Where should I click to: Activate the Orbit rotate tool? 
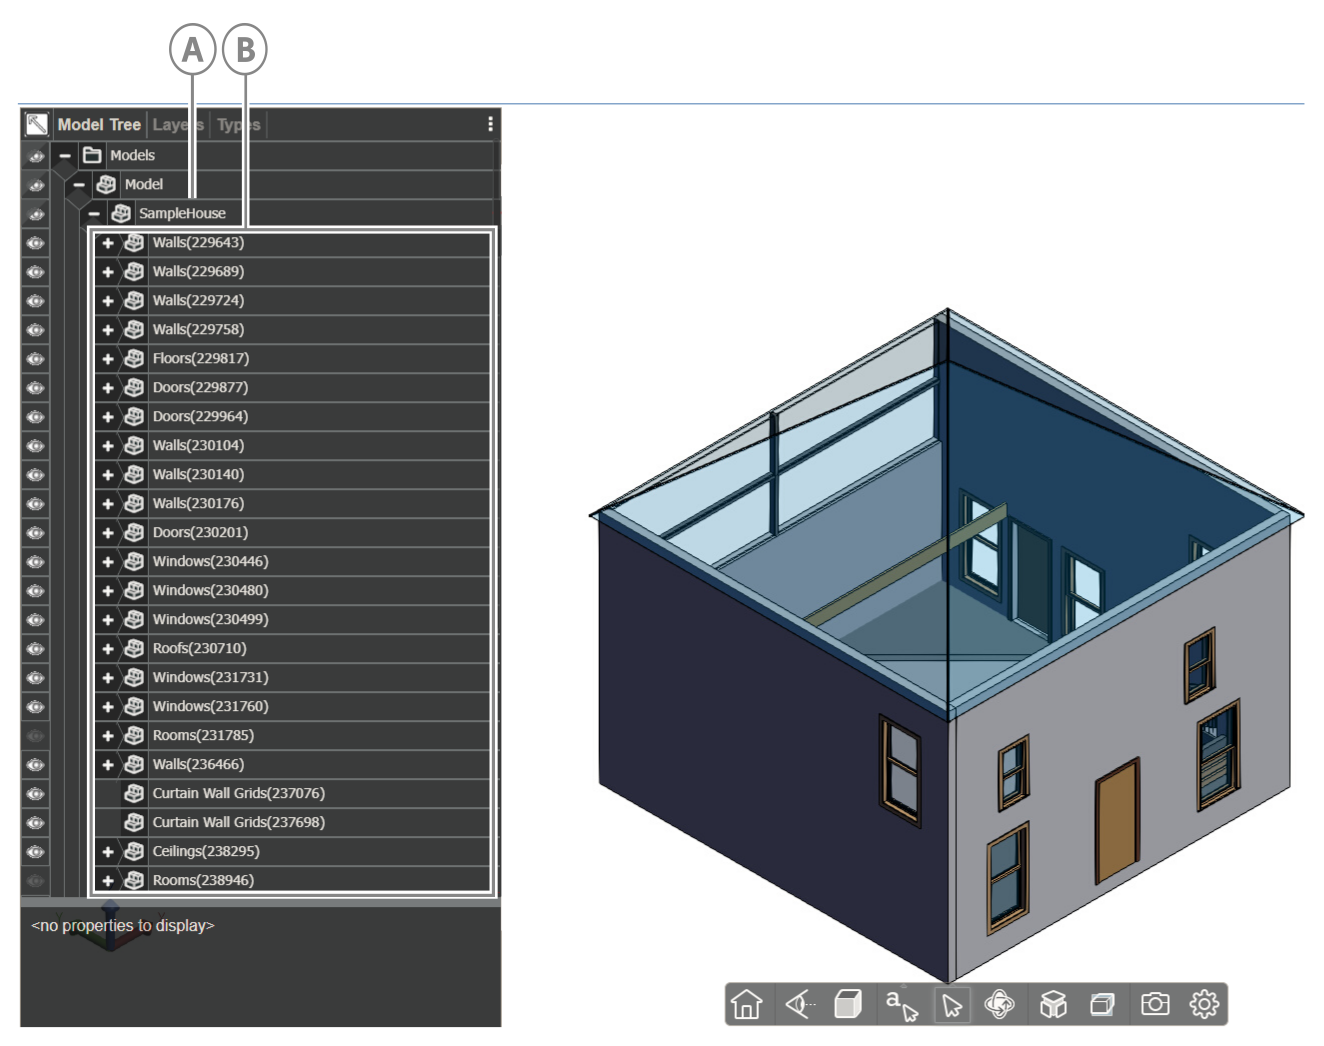(x=1000, y=1004)
